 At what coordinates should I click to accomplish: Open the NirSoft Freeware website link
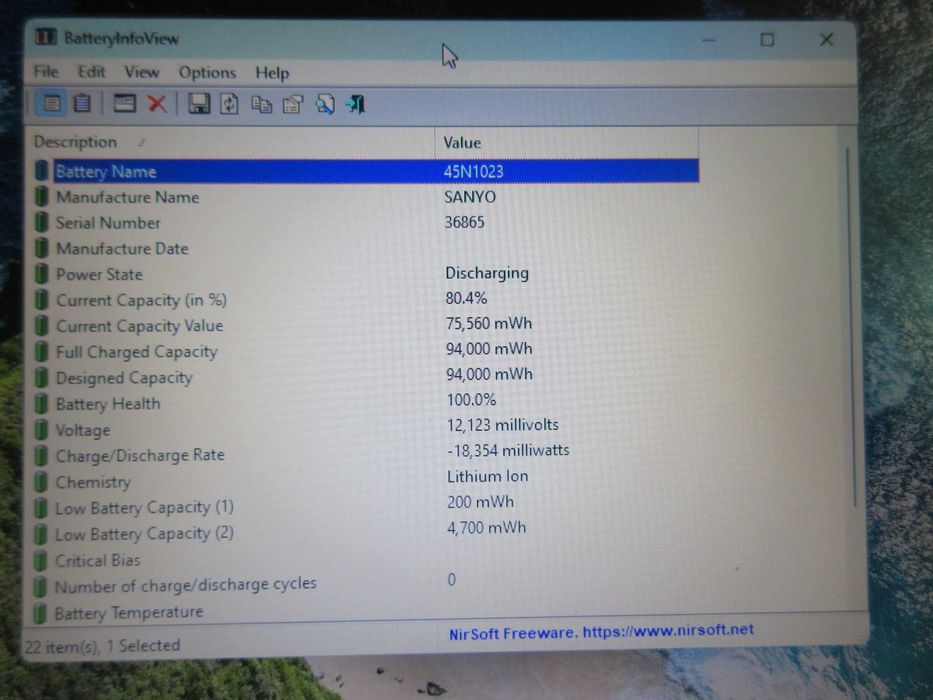click(602, 631)
